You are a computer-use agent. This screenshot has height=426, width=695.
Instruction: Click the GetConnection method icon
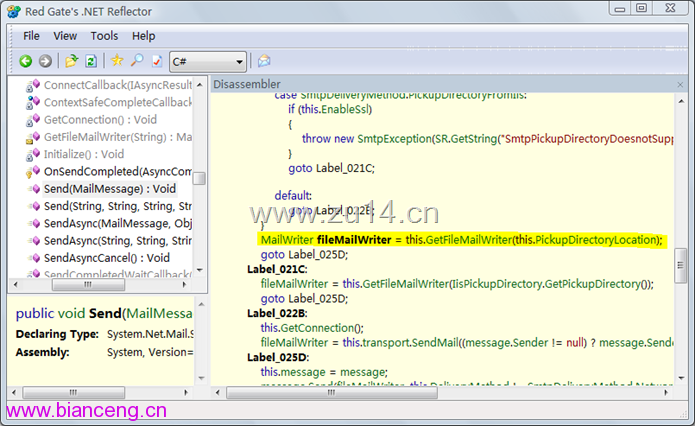pyautogui.click(x=33, y=120)
